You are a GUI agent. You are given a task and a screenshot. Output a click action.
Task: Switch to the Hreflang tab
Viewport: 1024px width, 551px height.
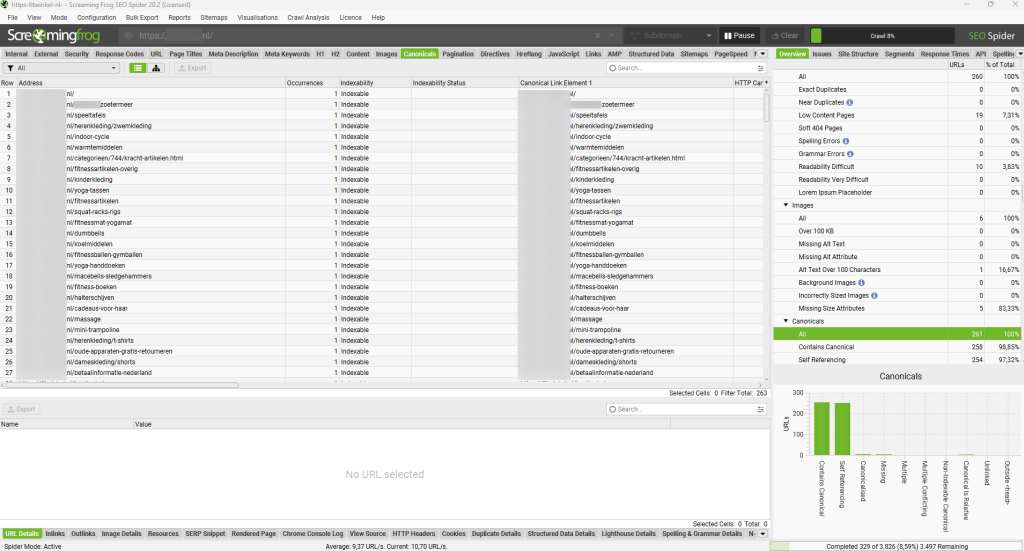529,54
